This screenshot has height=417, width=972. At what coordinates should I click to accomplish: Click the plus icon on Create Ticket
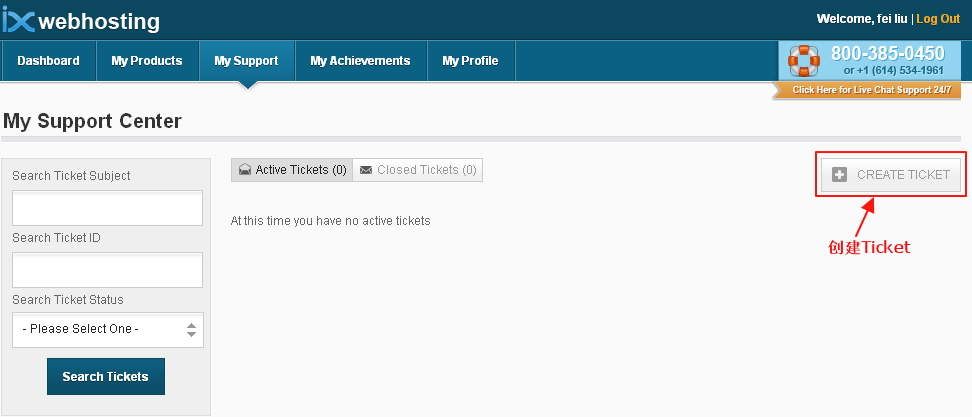coord(839,175)
